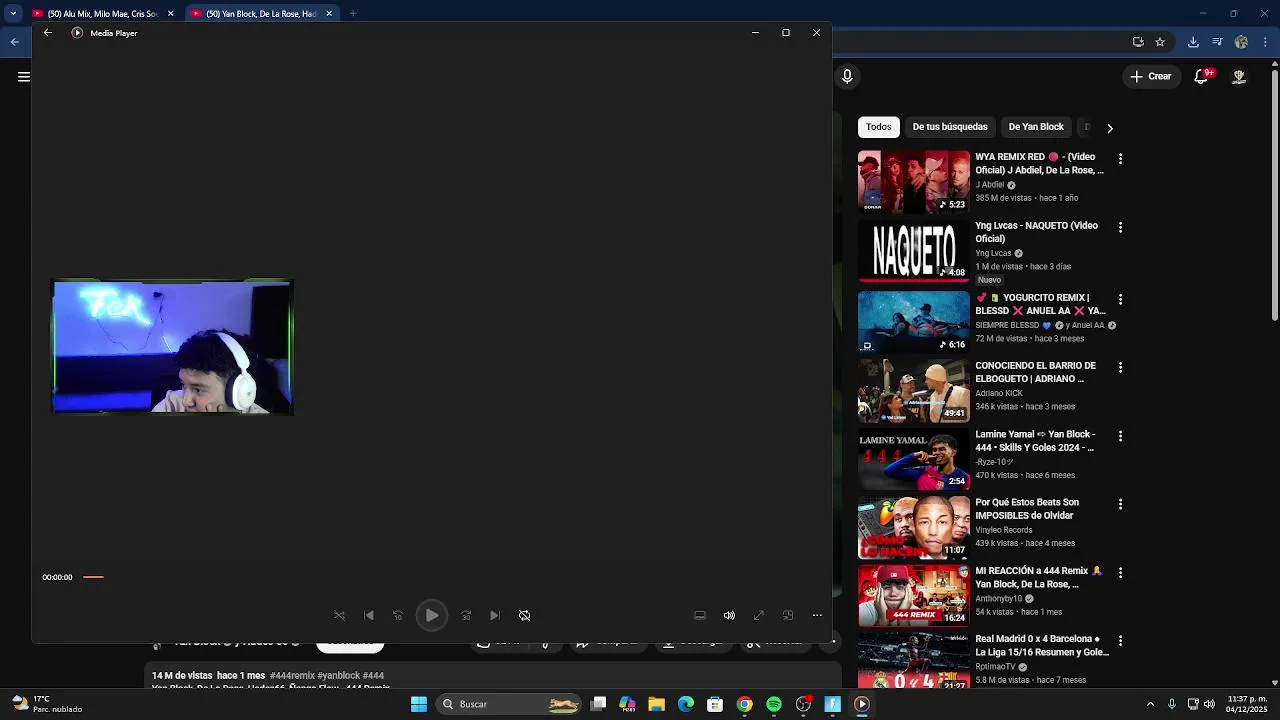This screenshot has height=720, width=1280.
Task: Select the Todos filter chip
Action: tap(879, 127)
